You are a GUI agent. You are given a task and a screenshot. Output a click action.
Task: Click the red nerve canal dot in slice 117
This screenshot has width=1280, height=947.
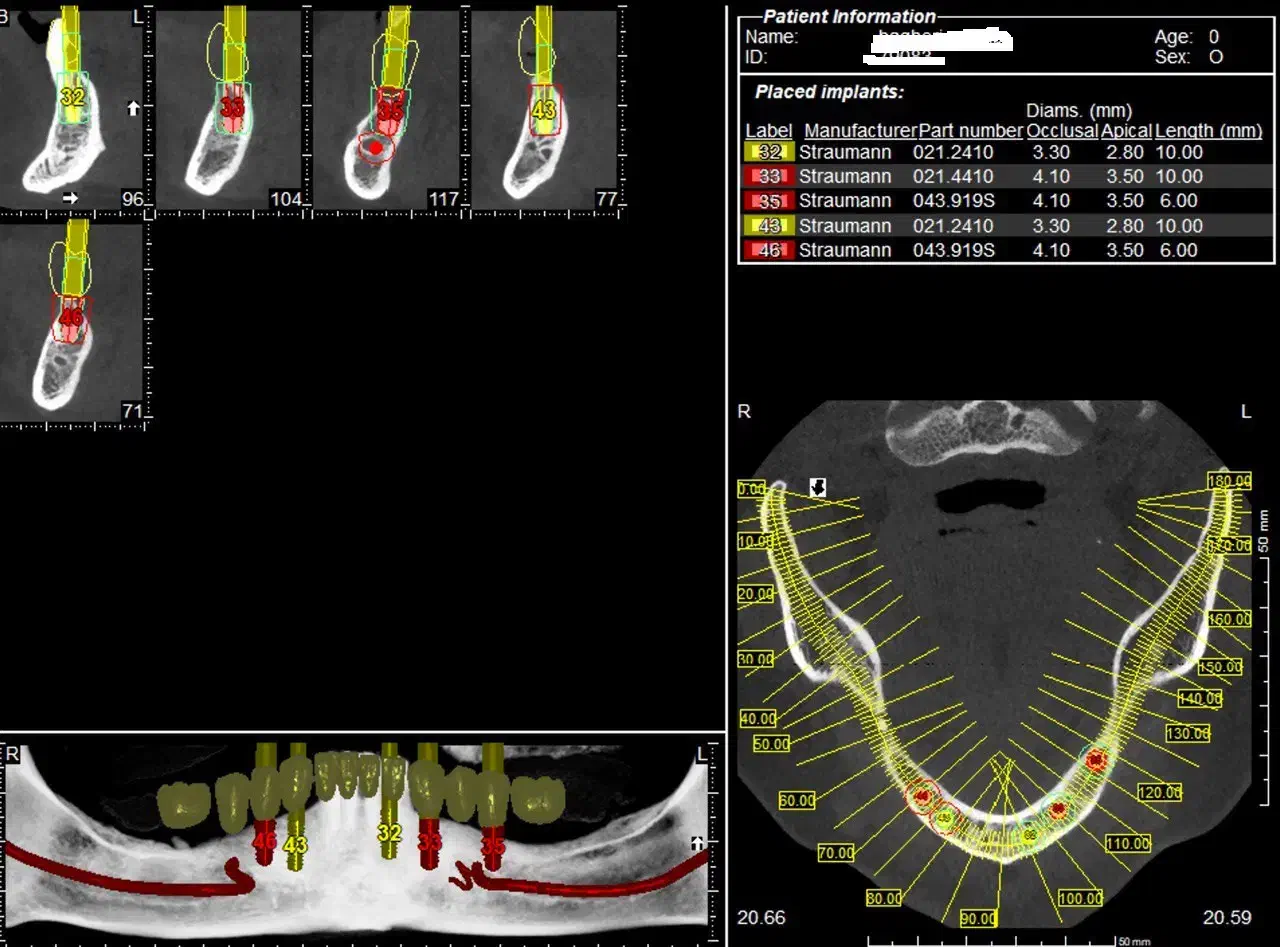point(376,147)
